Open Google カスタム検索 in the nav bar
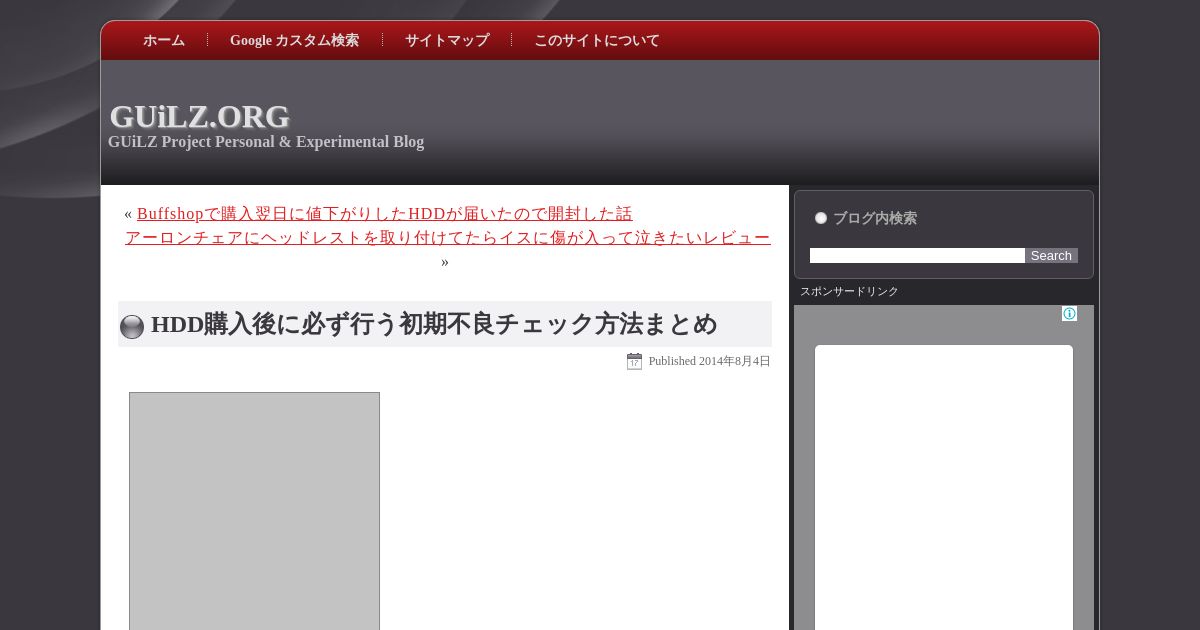Image resolution: width=1200 pixels, height=630 pixels. [x=294, y=41]
